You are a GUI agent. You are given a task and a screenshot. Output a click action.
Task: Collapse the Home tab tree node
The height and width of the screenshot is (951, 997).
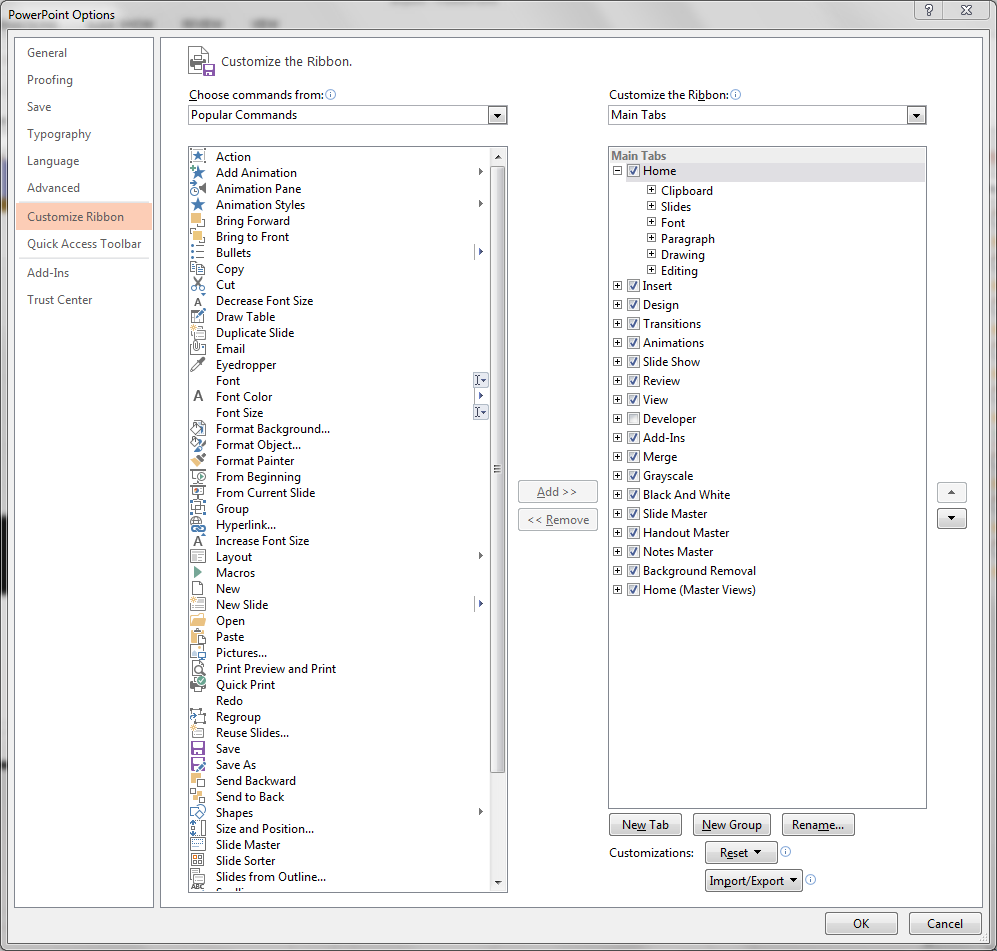tap(617, 170)
